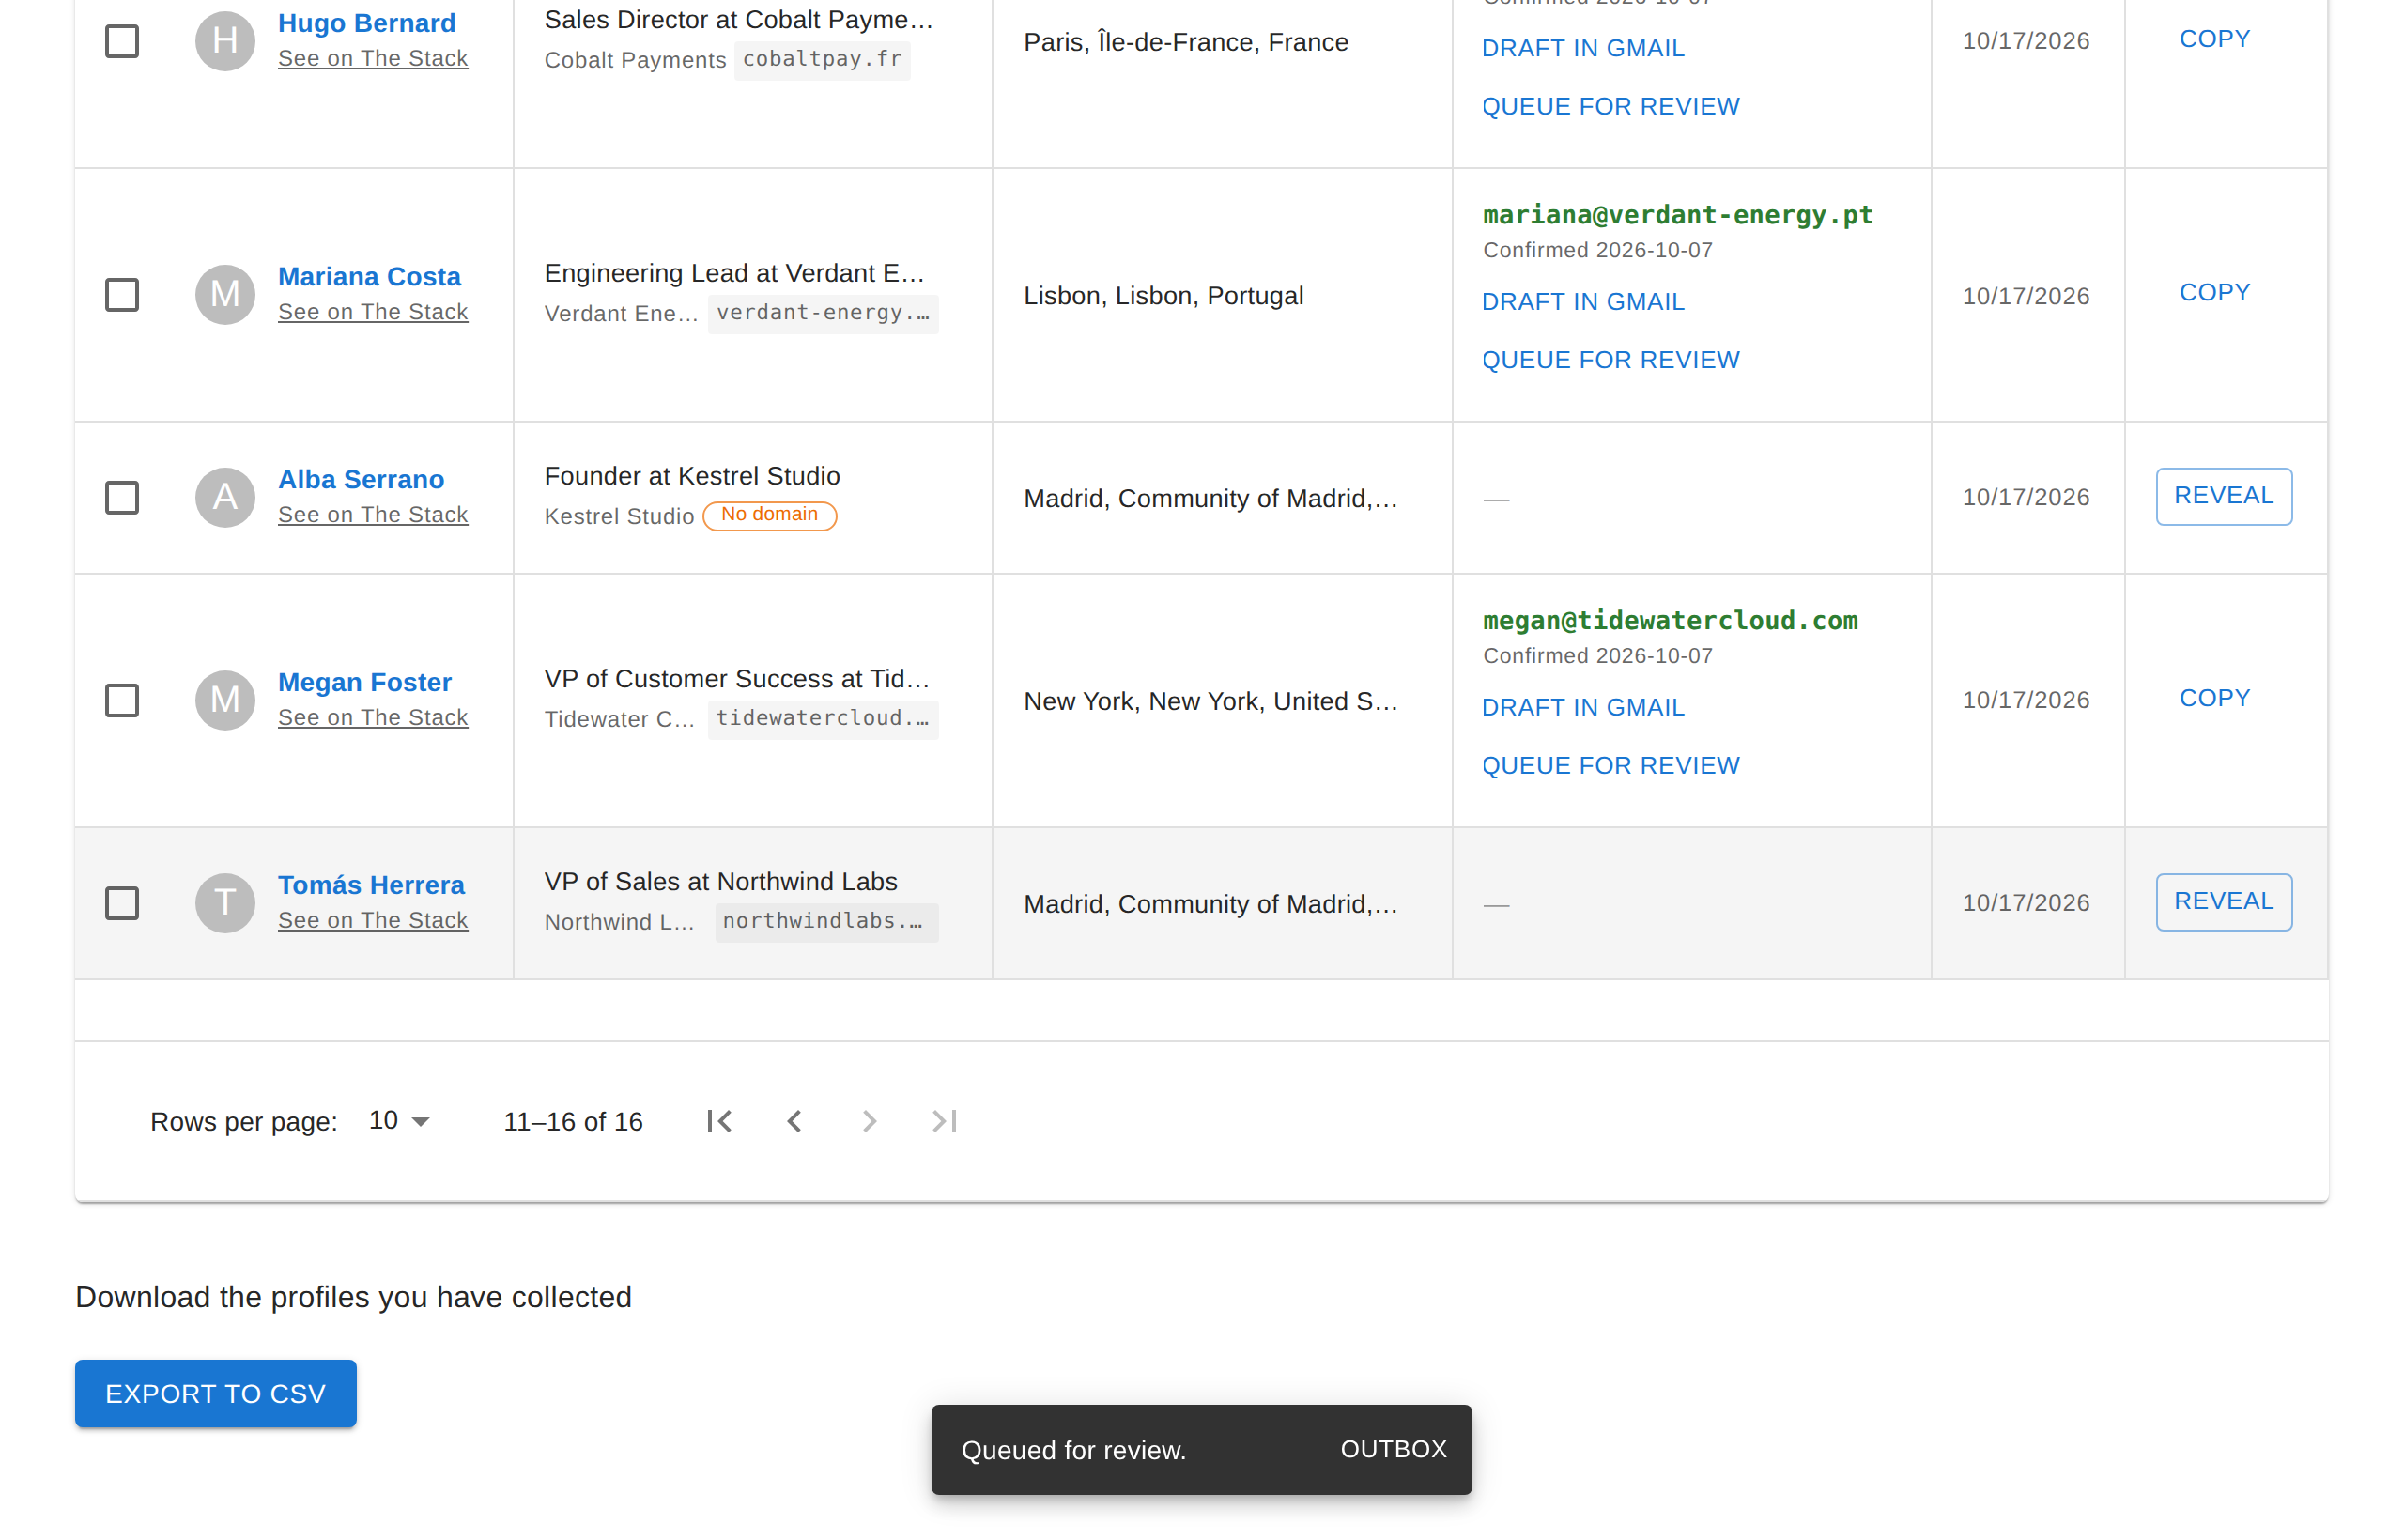Click 'New York, New York' location cell
This screenshot has width=2404, height=1540.
(x=1211, y=701)
